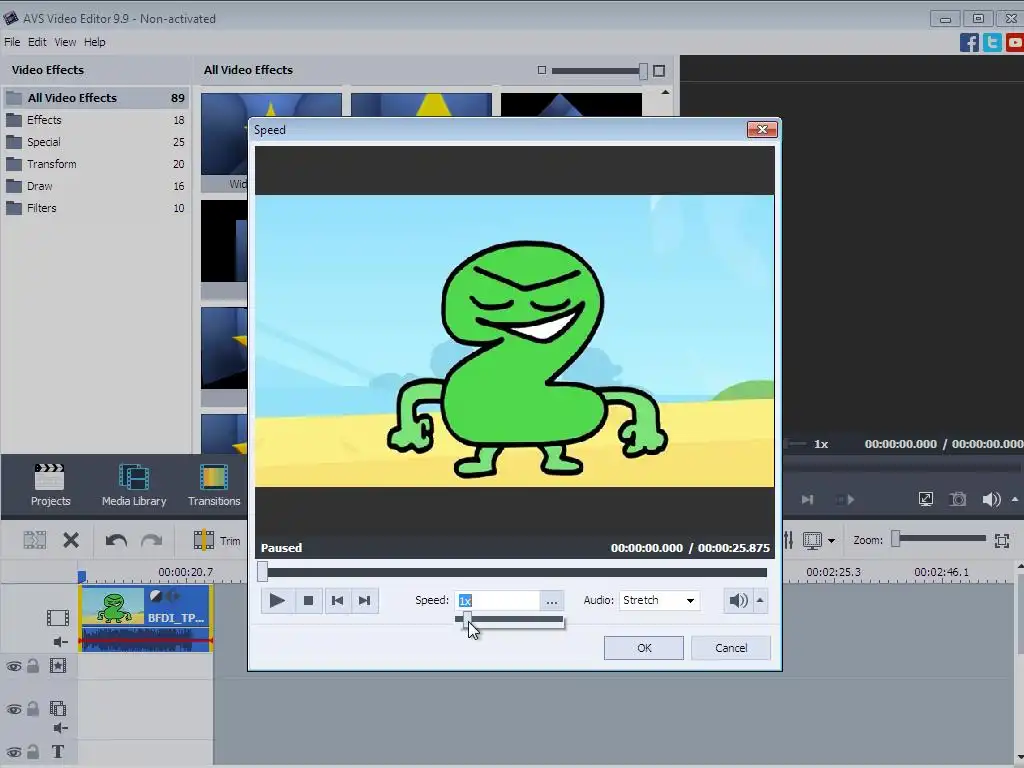1024x768 pixels.
Task: Open YouTube link icon
Action: (x=1015, y=42)
